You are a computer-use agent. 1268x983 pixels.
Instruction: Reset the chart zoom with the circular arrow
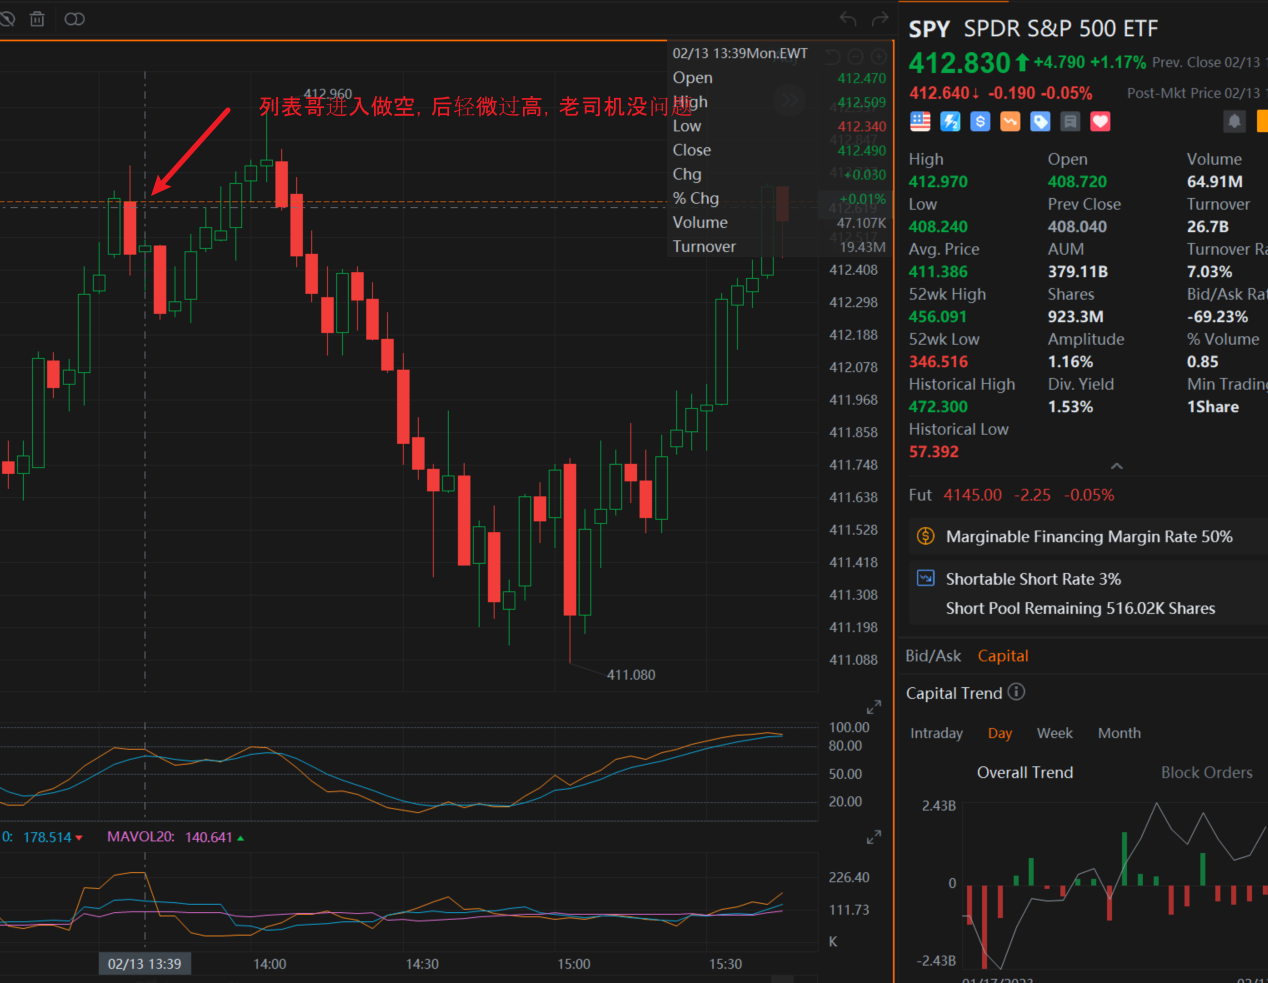click(832, 57)
